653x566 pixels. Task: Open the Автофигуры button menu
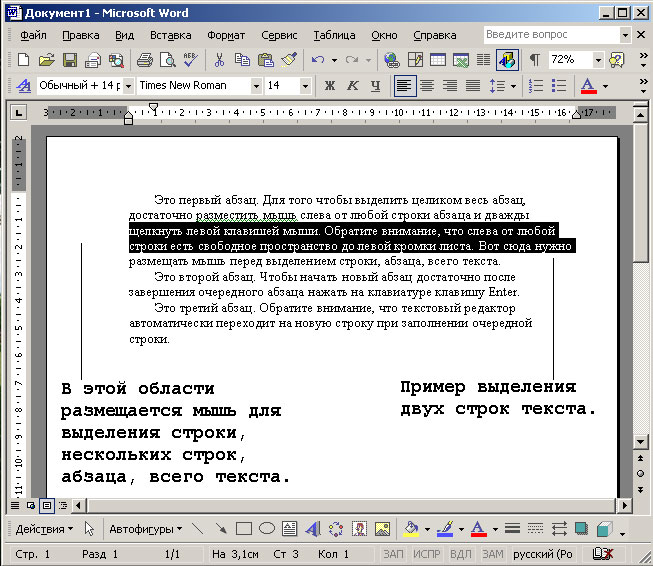(145, 528)
